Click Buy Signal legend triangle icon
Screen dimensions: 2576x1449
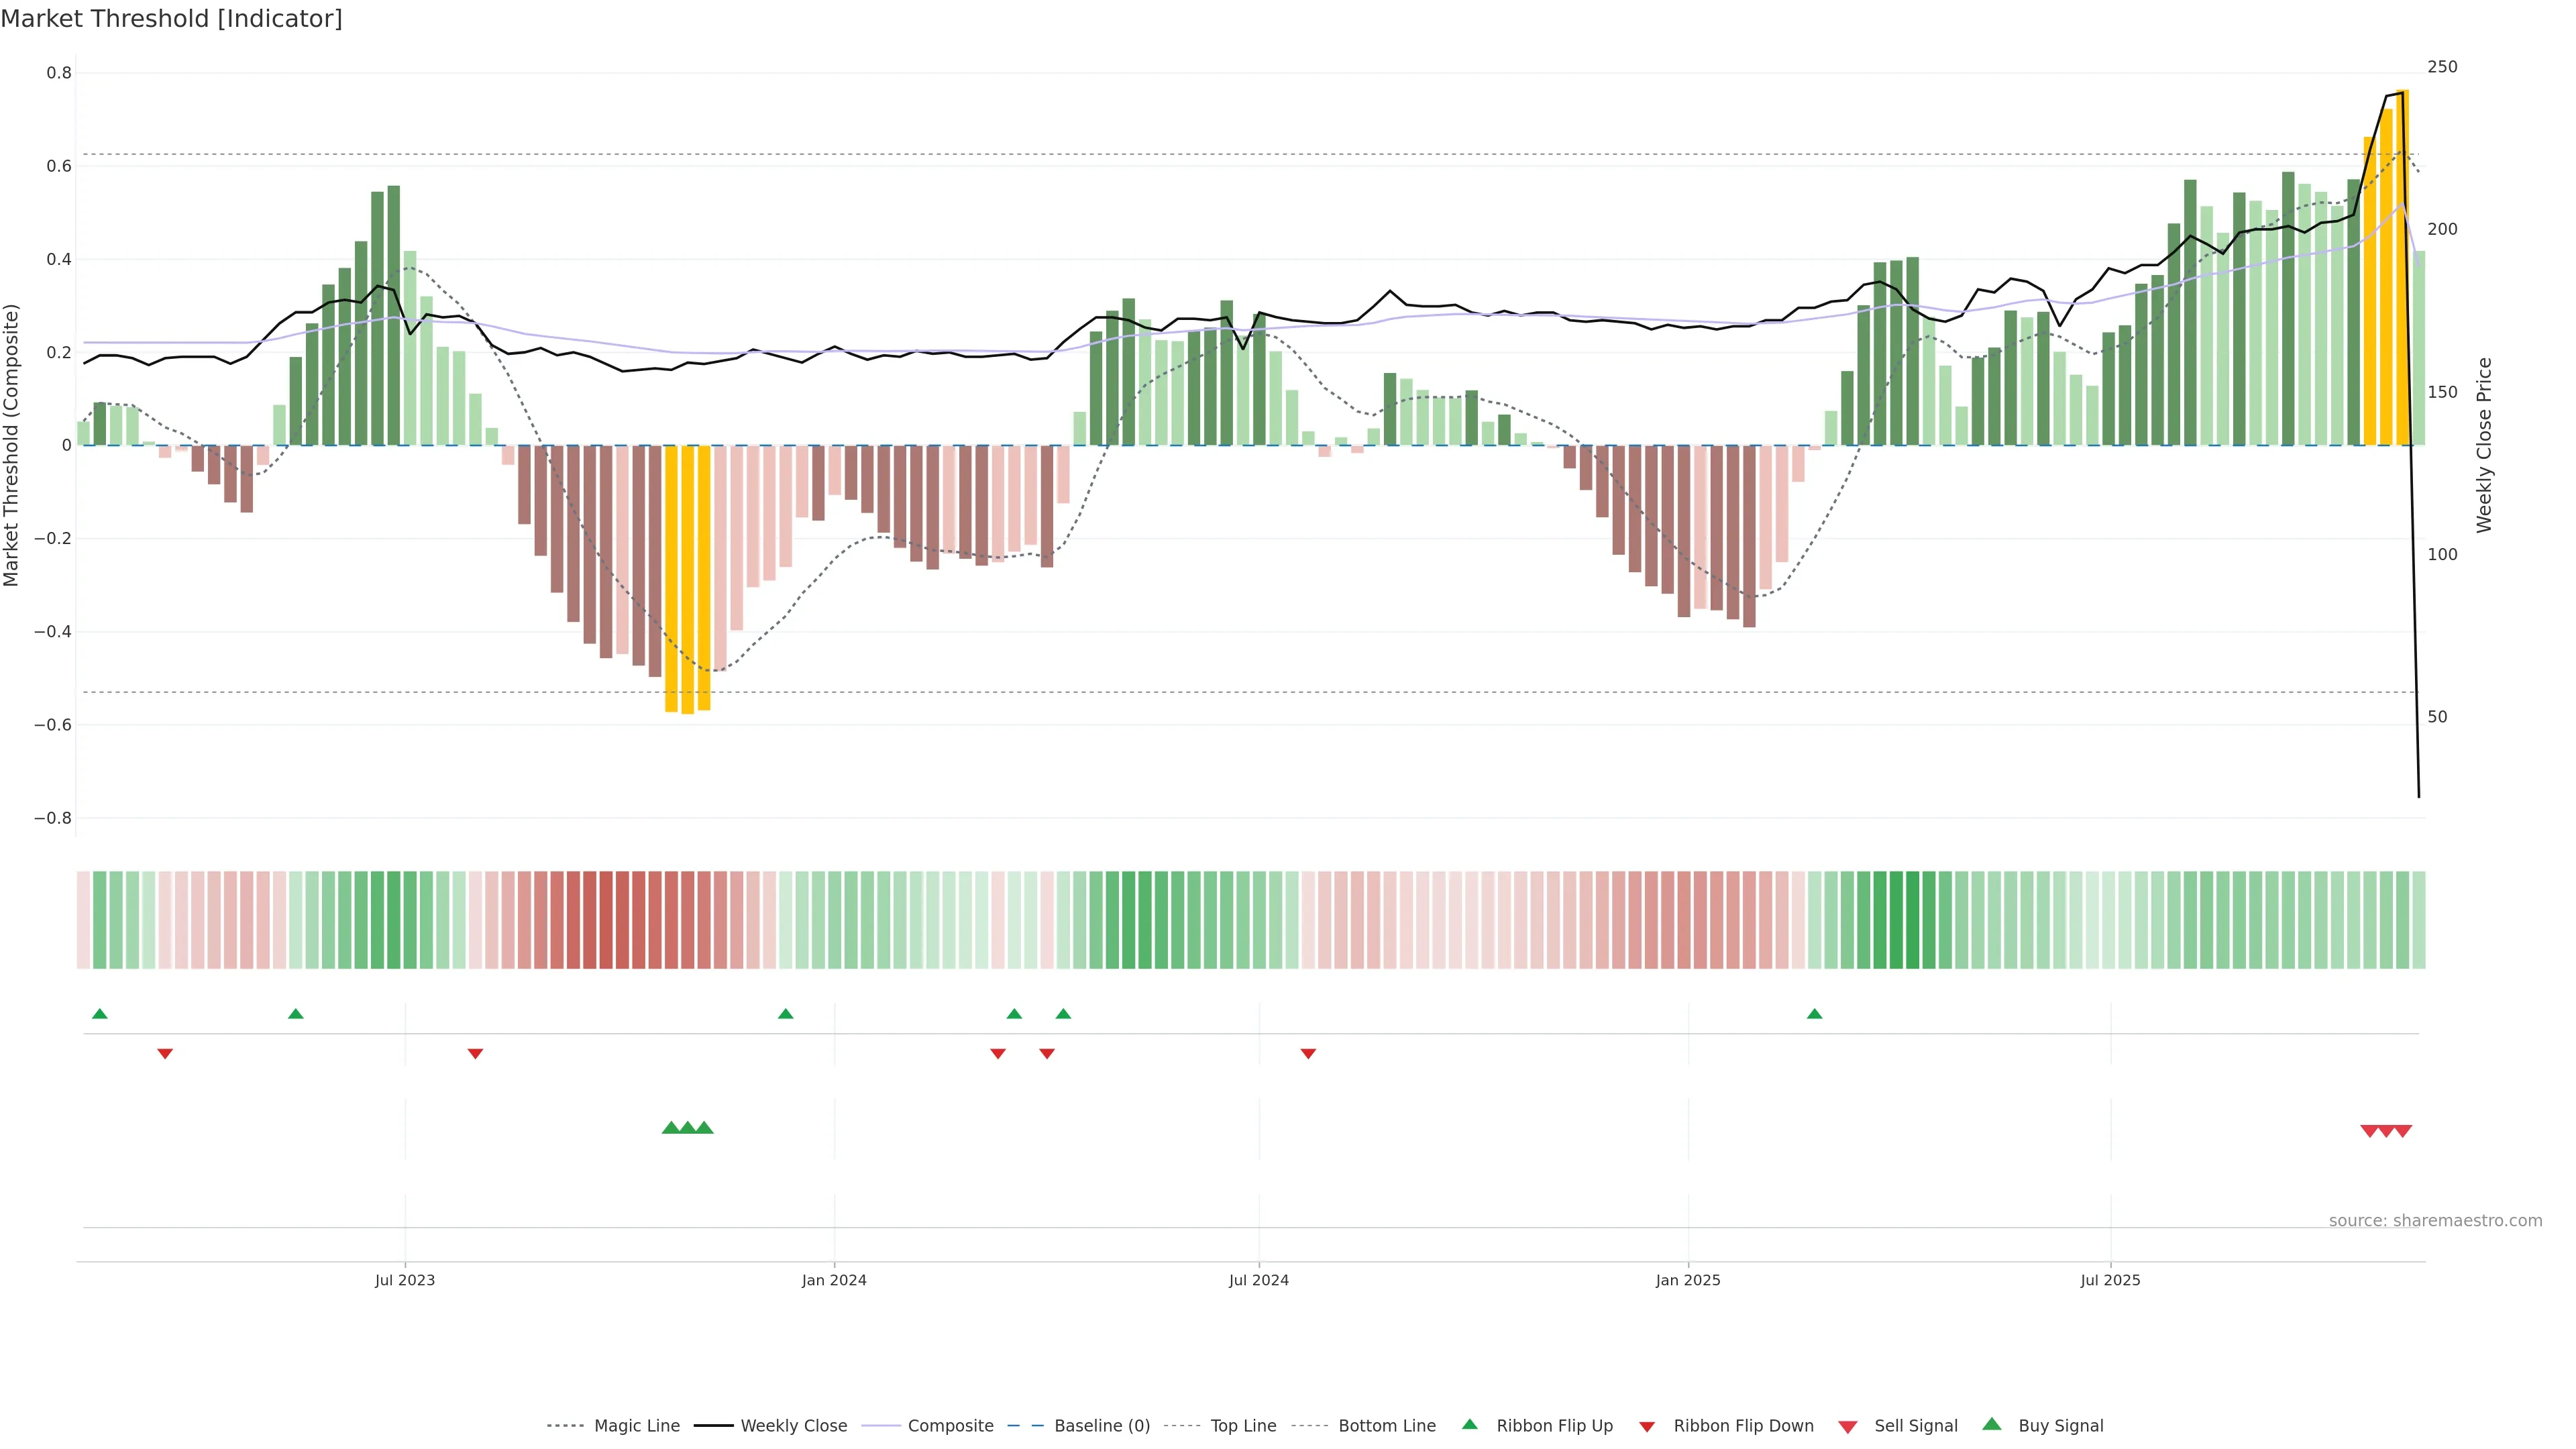pyautogui.click(x=1992, y=1424)
